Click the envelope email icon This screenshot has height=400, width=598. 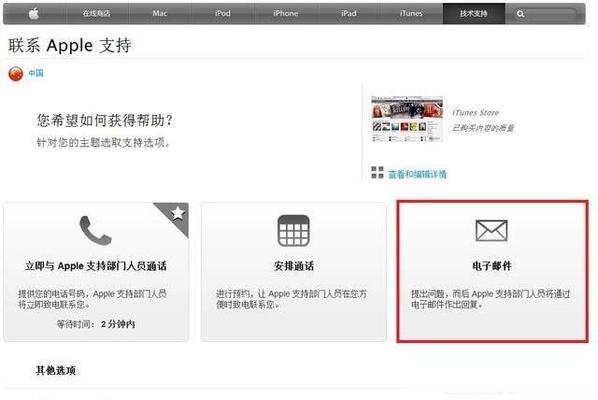tap(492, 230)
